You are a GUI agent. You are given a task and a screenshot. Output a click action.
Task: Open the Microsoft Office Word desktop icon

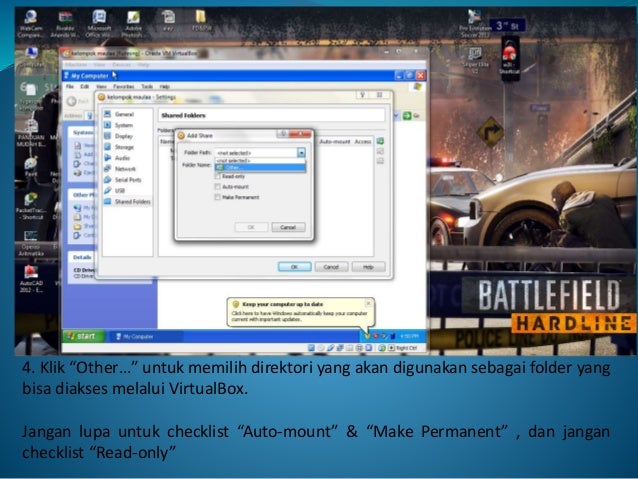click(x=98, y=24)
